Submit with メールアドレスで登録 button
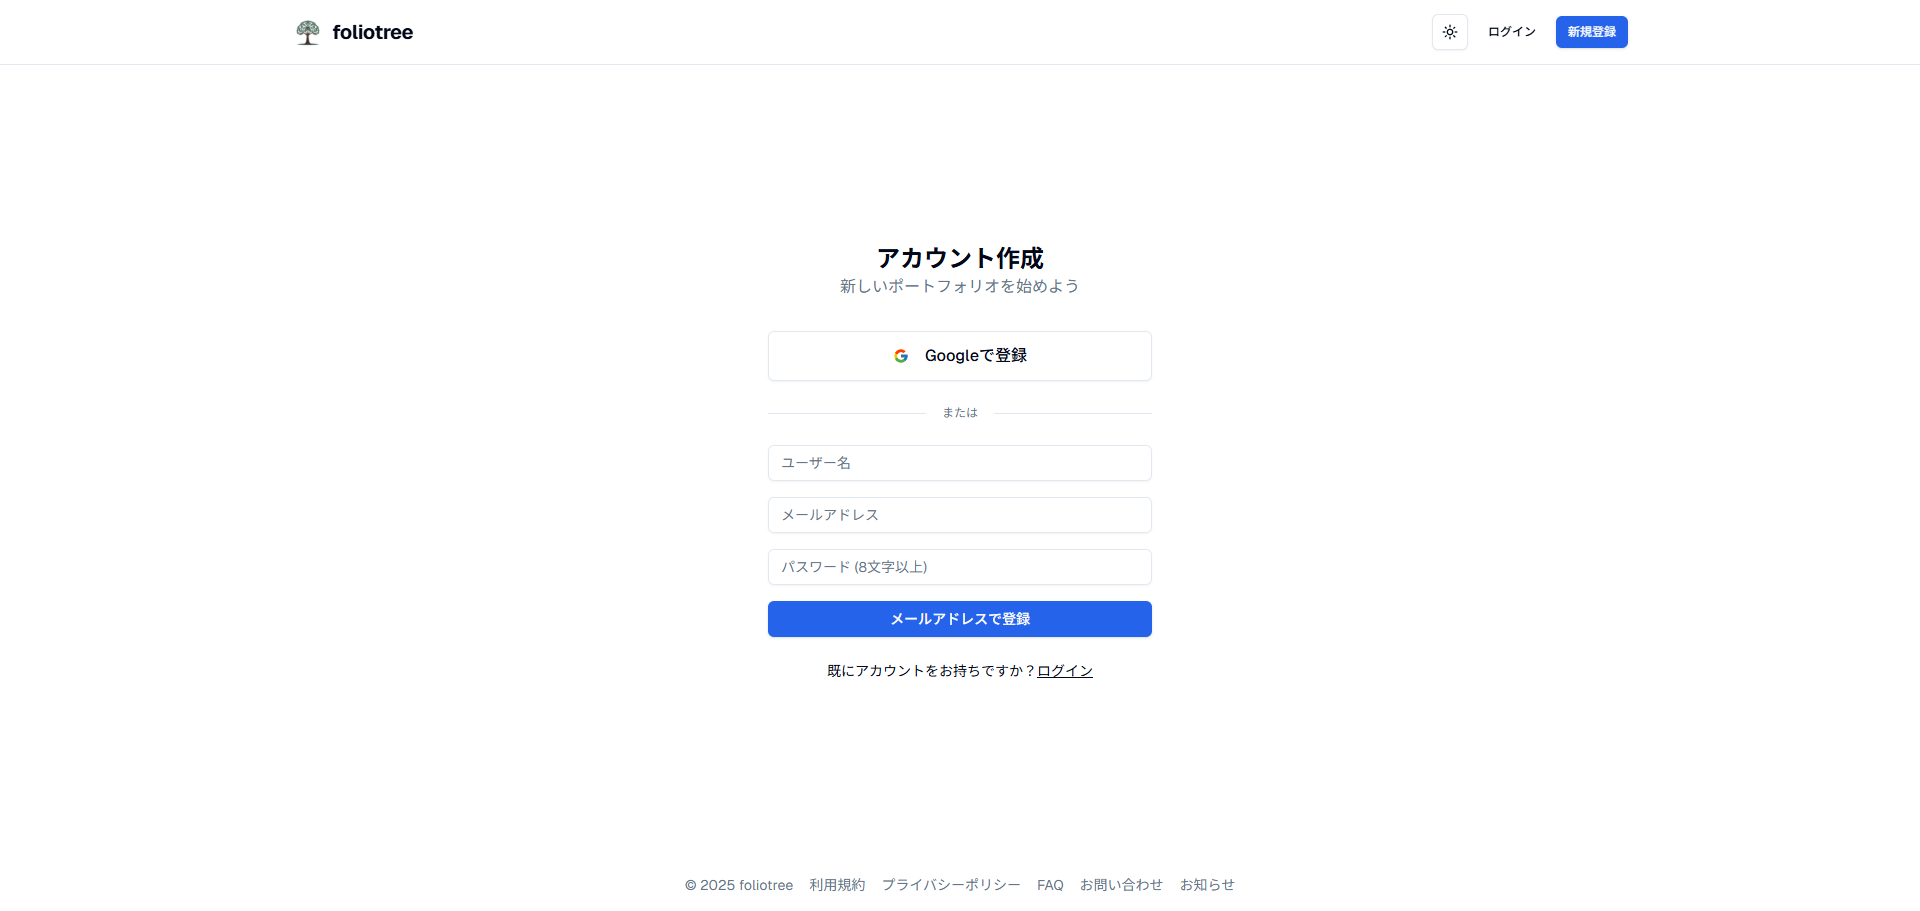The image size is (1920, 911). coord(960,619)
